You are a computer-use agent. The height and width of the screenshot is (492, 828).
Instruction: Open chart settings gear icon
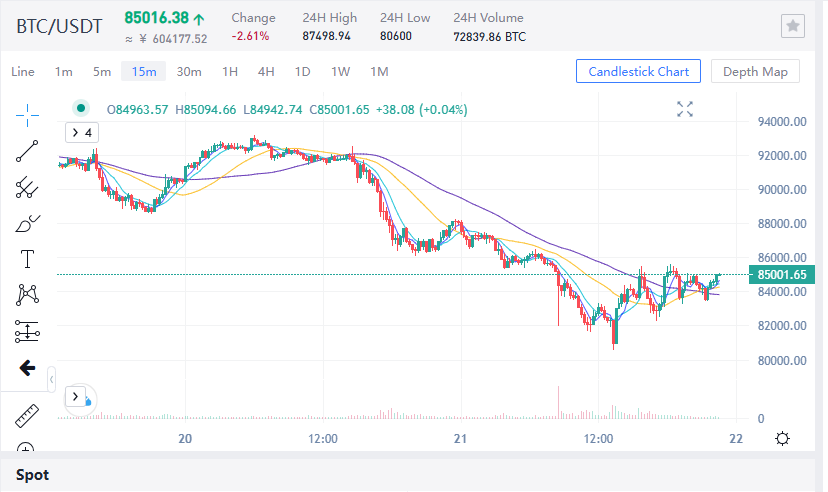pyautogui.click(x=783, y=438)
